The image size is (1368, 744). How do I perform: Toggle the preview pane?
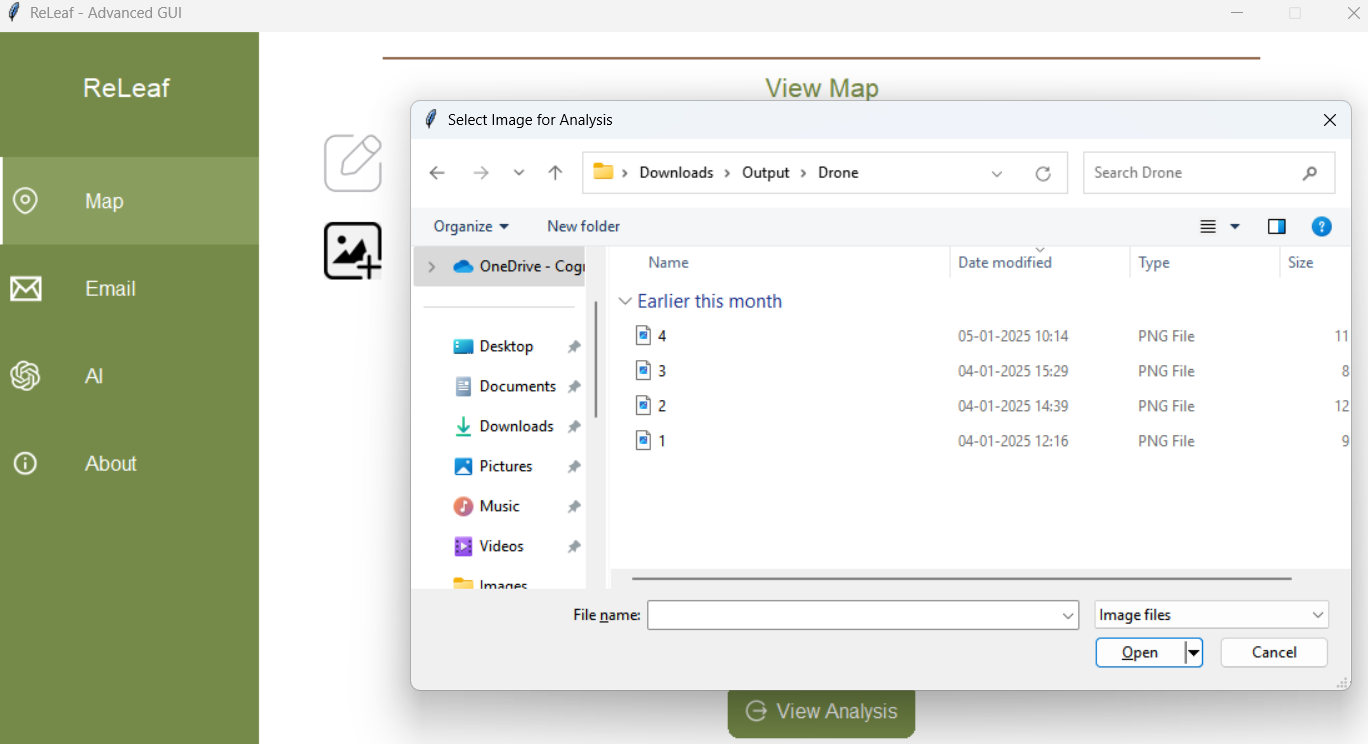point(1277,227)
